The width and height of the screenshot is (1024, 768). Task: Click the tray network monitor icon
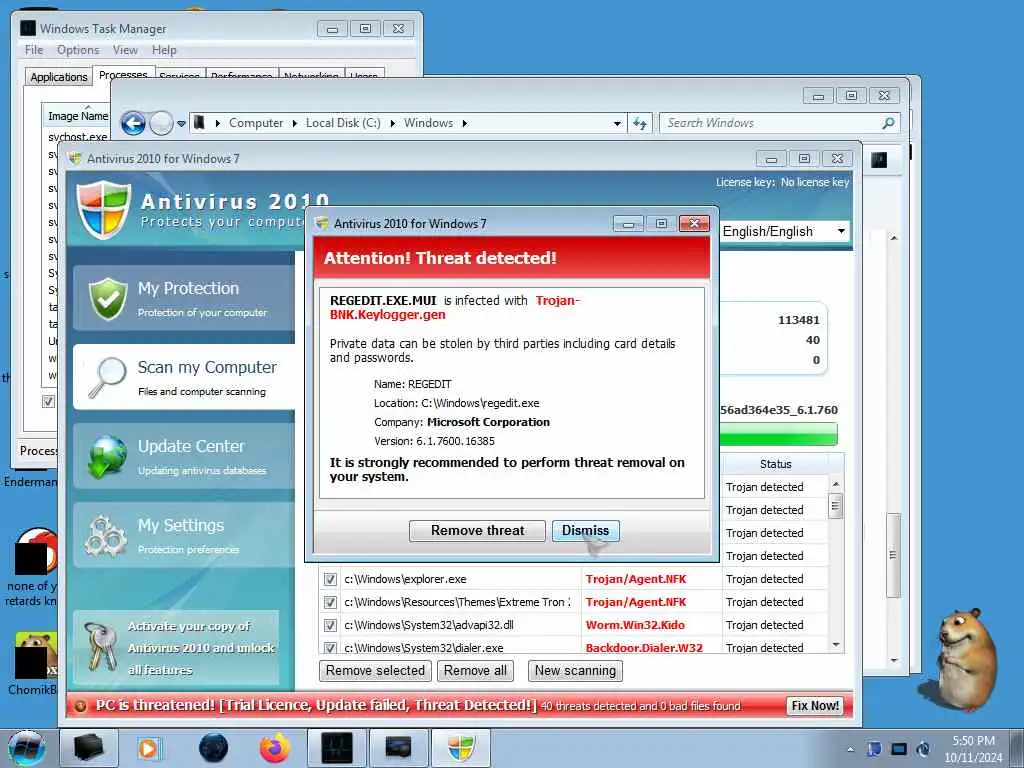pos(899,749)
